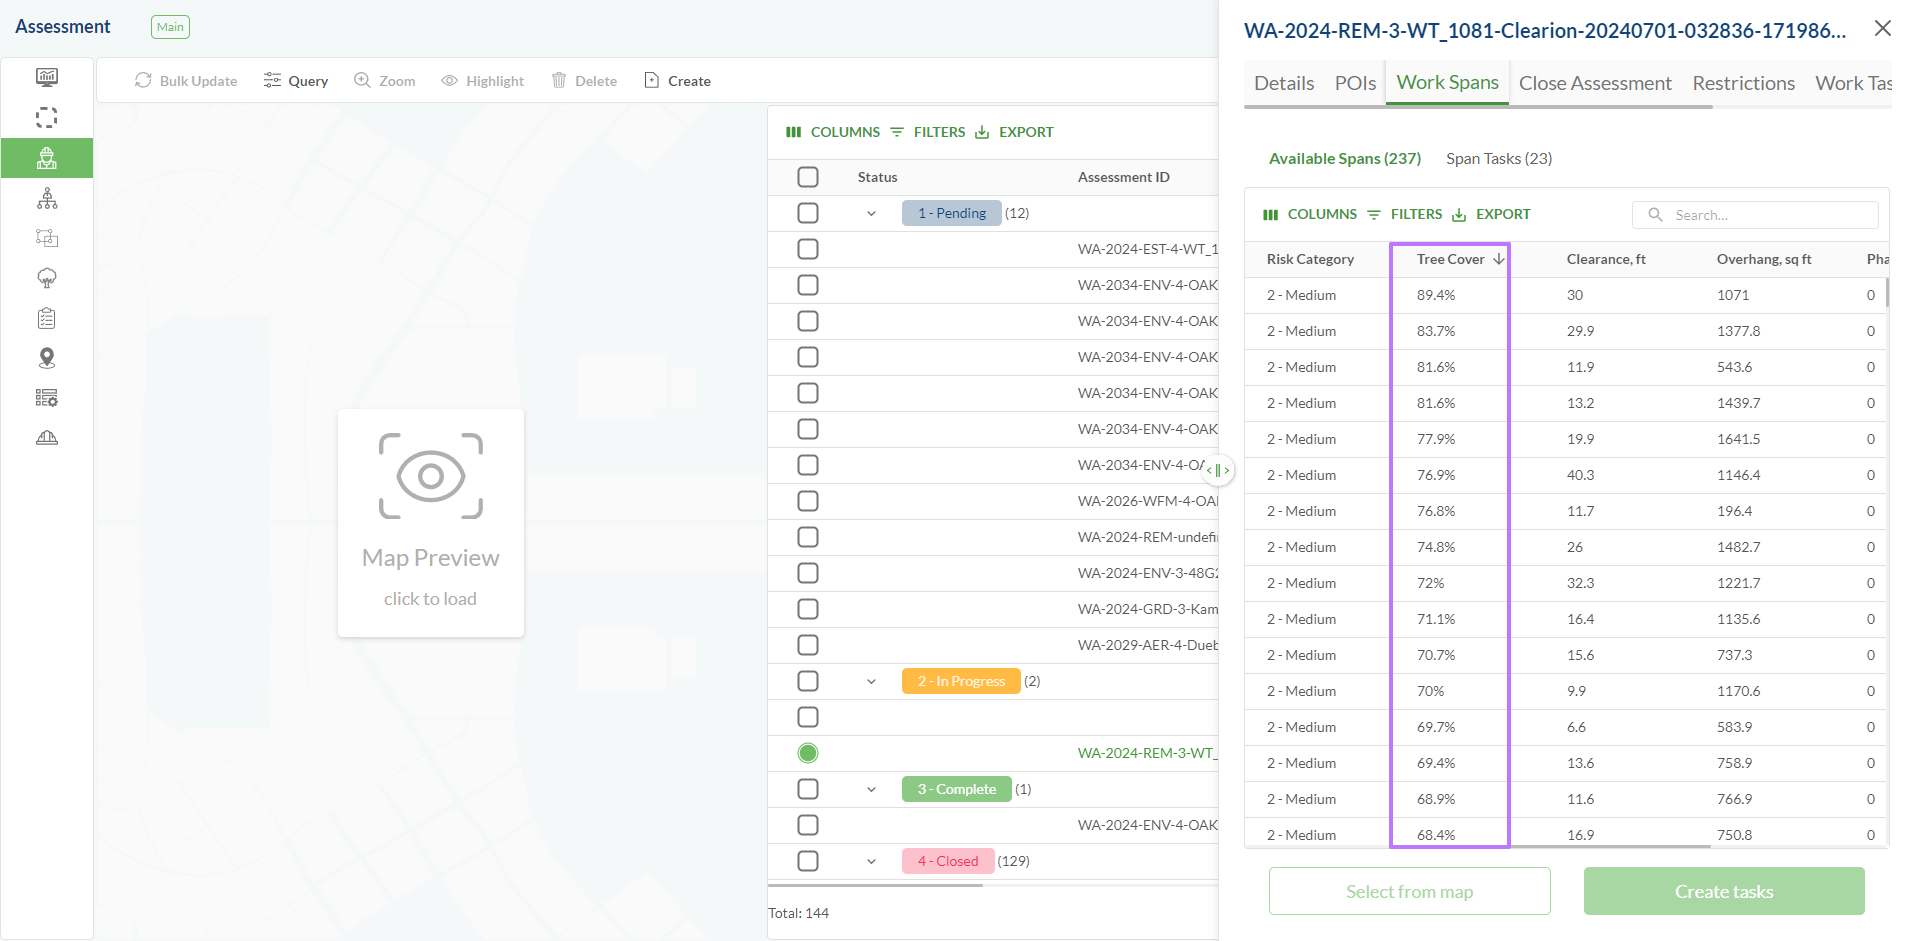1915x941 pixels.
Task: Check the 1 - Pending group checkbox
Action: click(808, 213)
